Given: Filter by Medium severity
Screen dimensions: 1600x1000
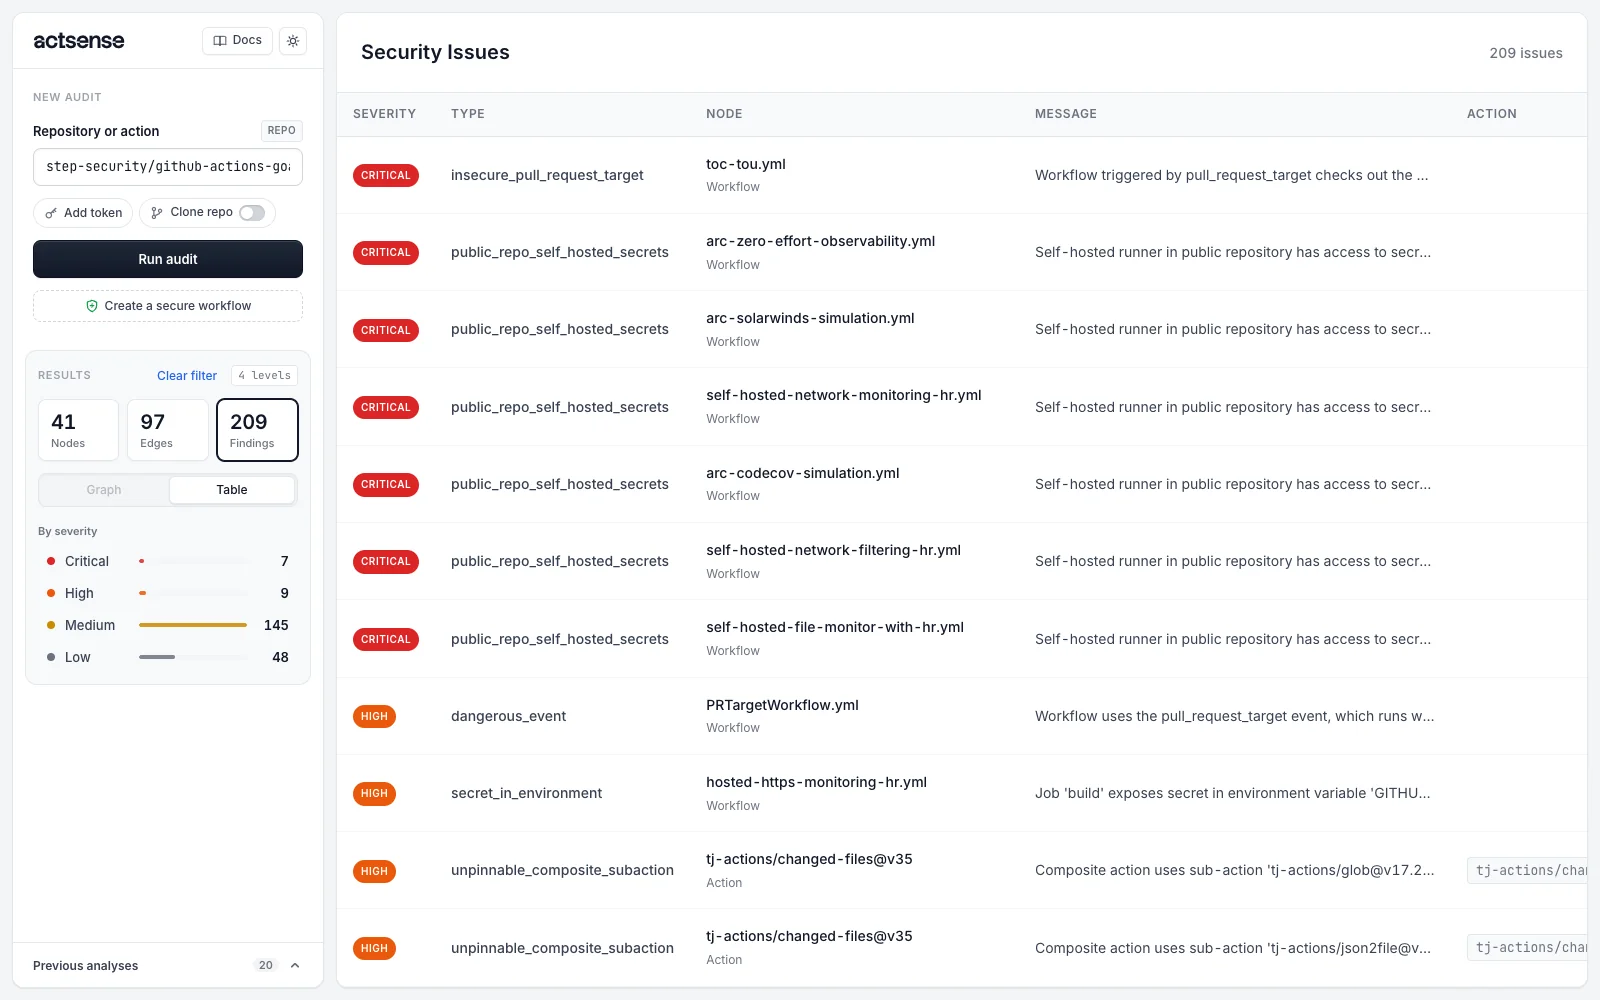Looking at the screenshot, I should [168, 625].
